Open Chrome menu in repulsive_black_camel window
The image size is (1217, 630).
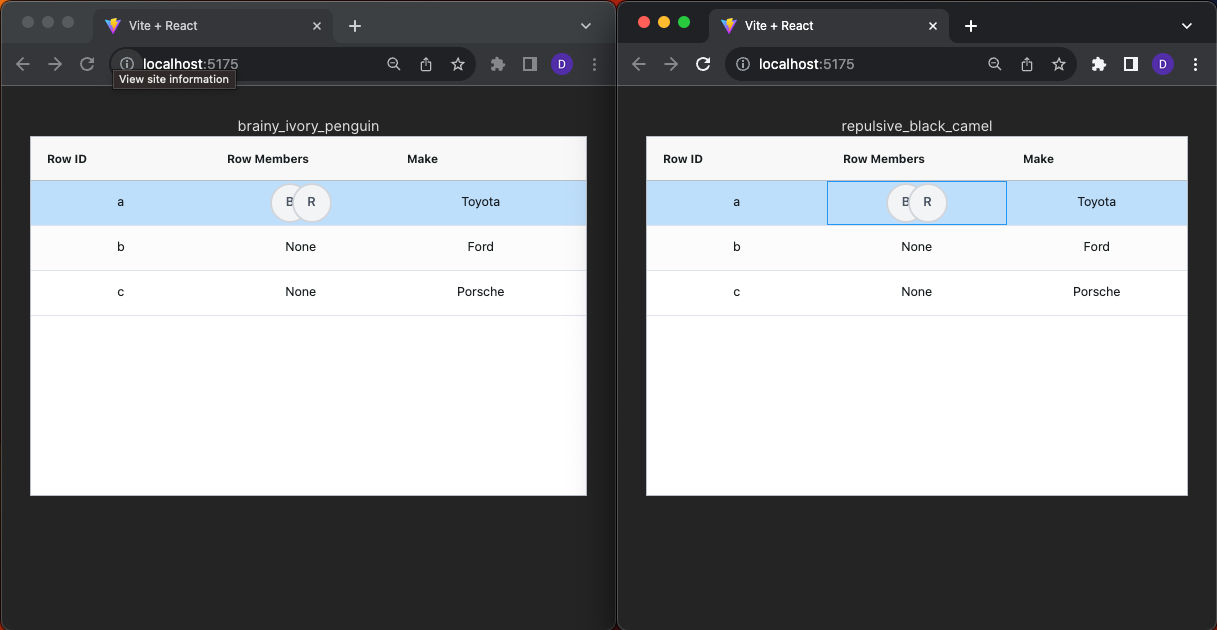[x=1195, y=64]
